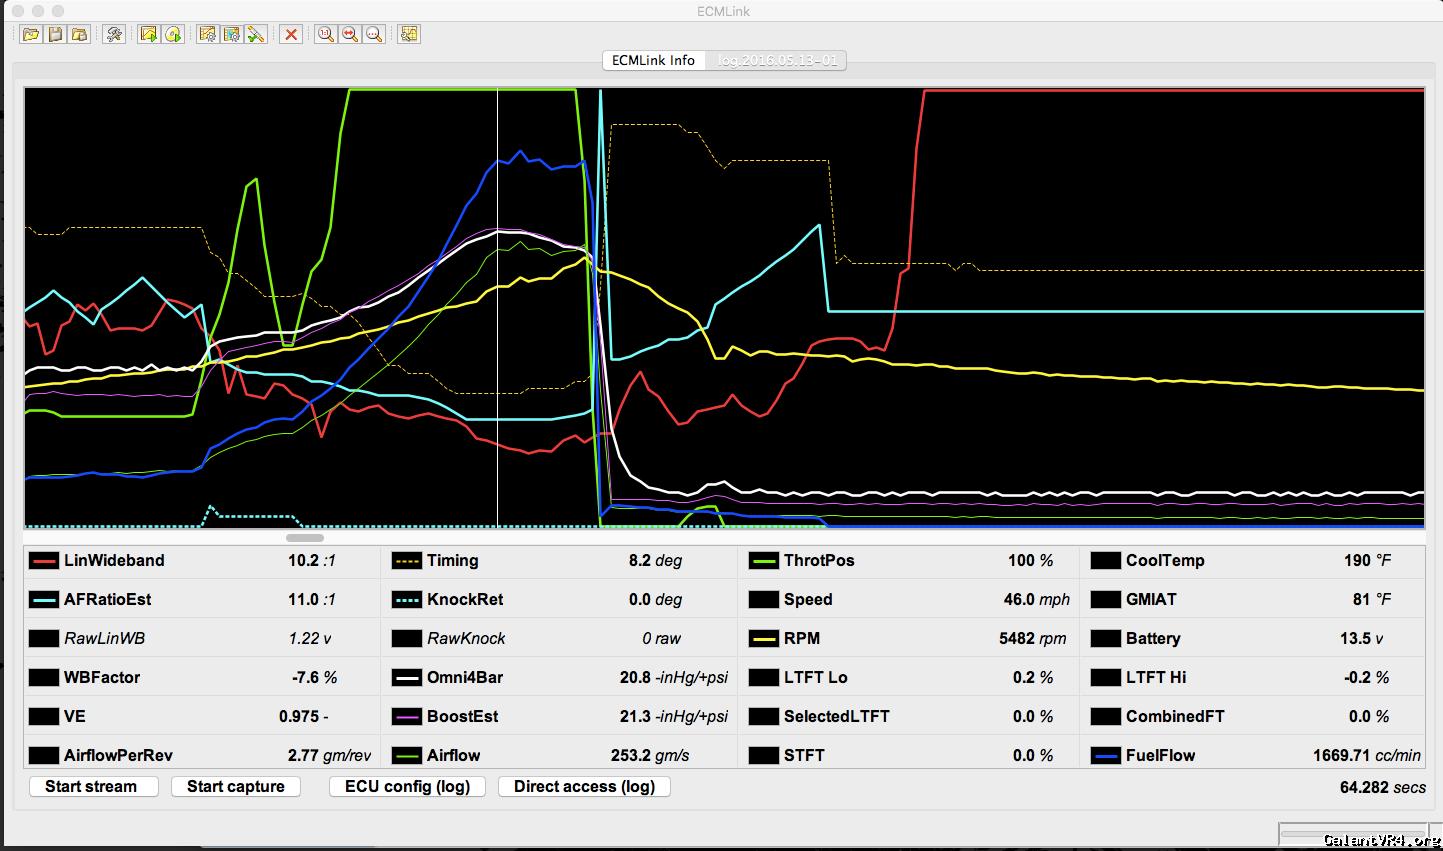Click the magnifier icon with three dots
The width and height of the screenshot is (1443, 851).
coord(374,34)
